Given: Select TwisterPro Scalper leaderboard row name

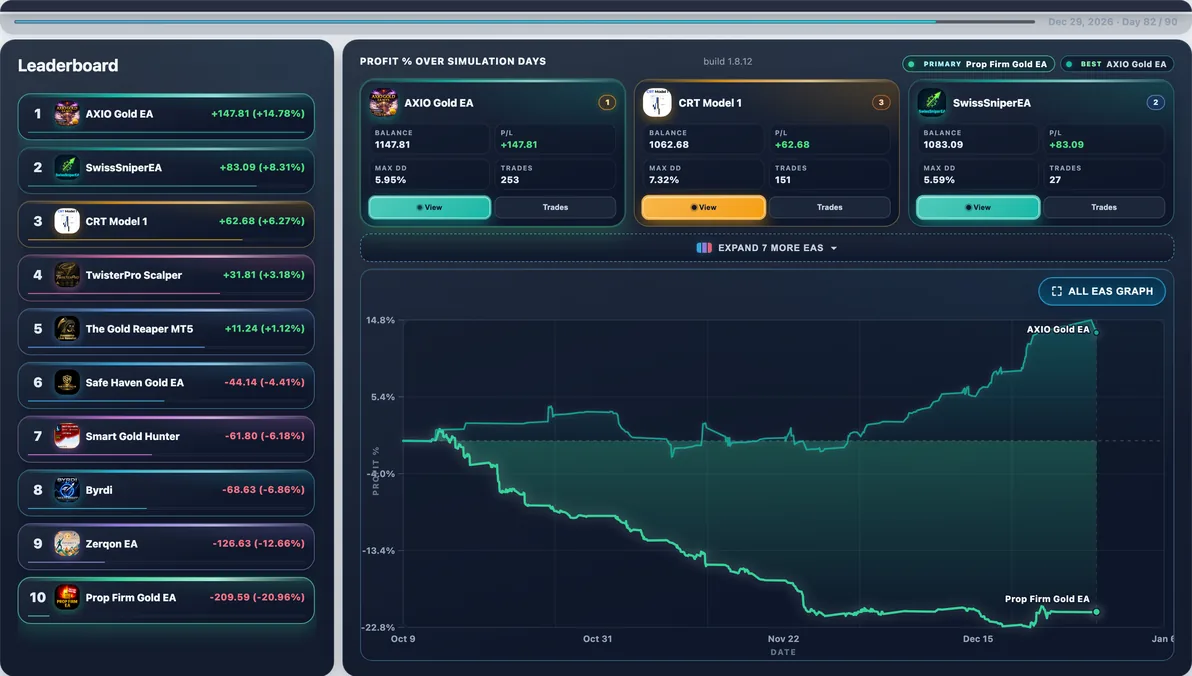Looking at the screenshot, I should pyautogui.click(x=134, y=275).
